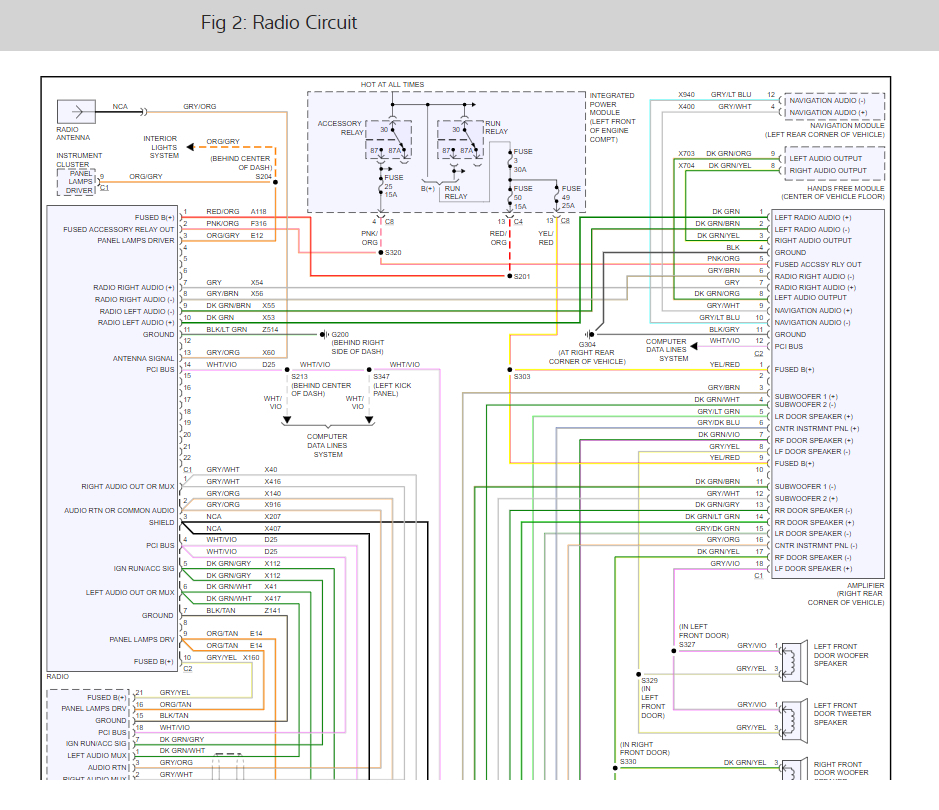Select the Integrated Power Module label

(612, 117)
